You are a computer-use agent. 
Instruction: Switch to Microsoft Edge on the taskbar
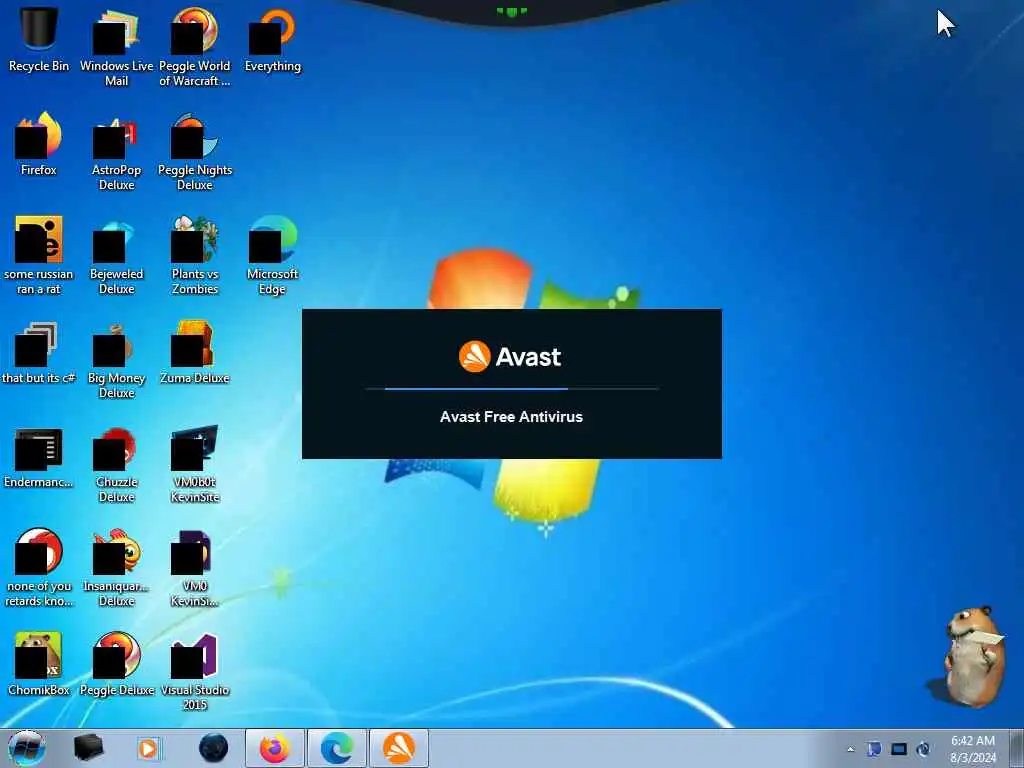(x=337, y=748)
